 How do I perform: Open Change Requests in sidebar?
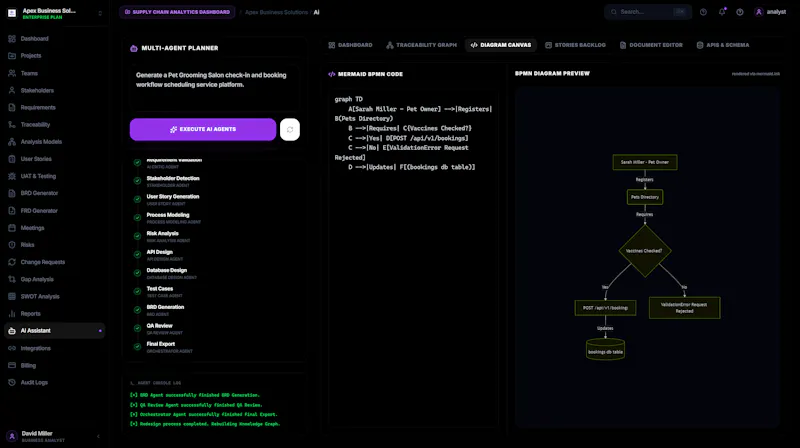[54, 262]
